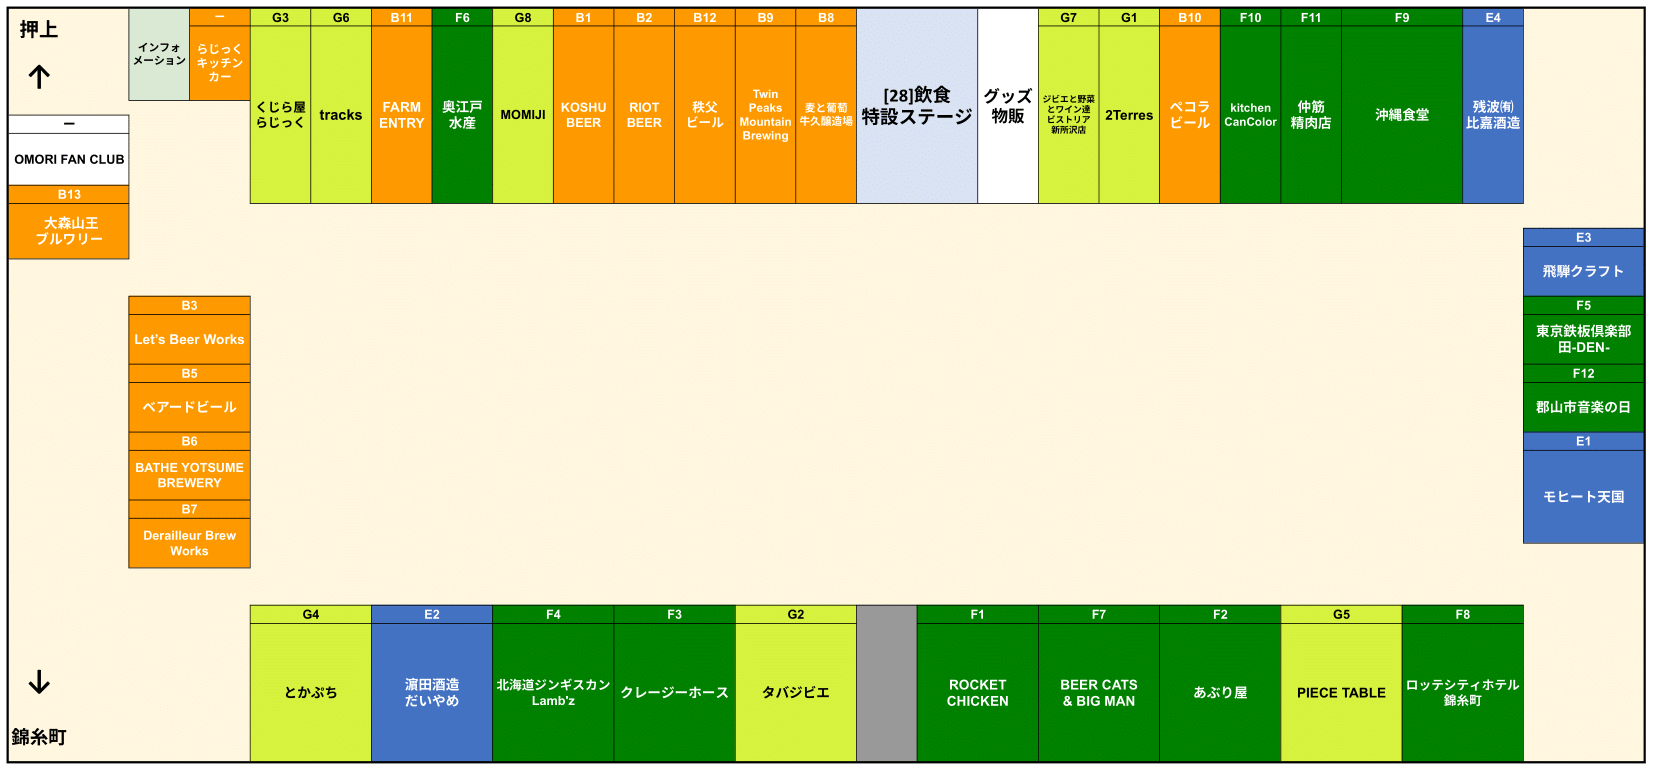Open the OMORI FAN CLUB booth

coord(69,159)
